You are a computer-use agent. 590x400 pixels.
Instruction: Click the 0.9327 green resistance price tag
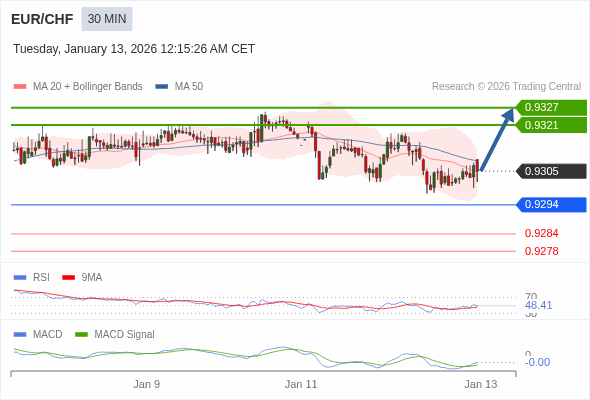pyautogui.click(x=551, y=108)
